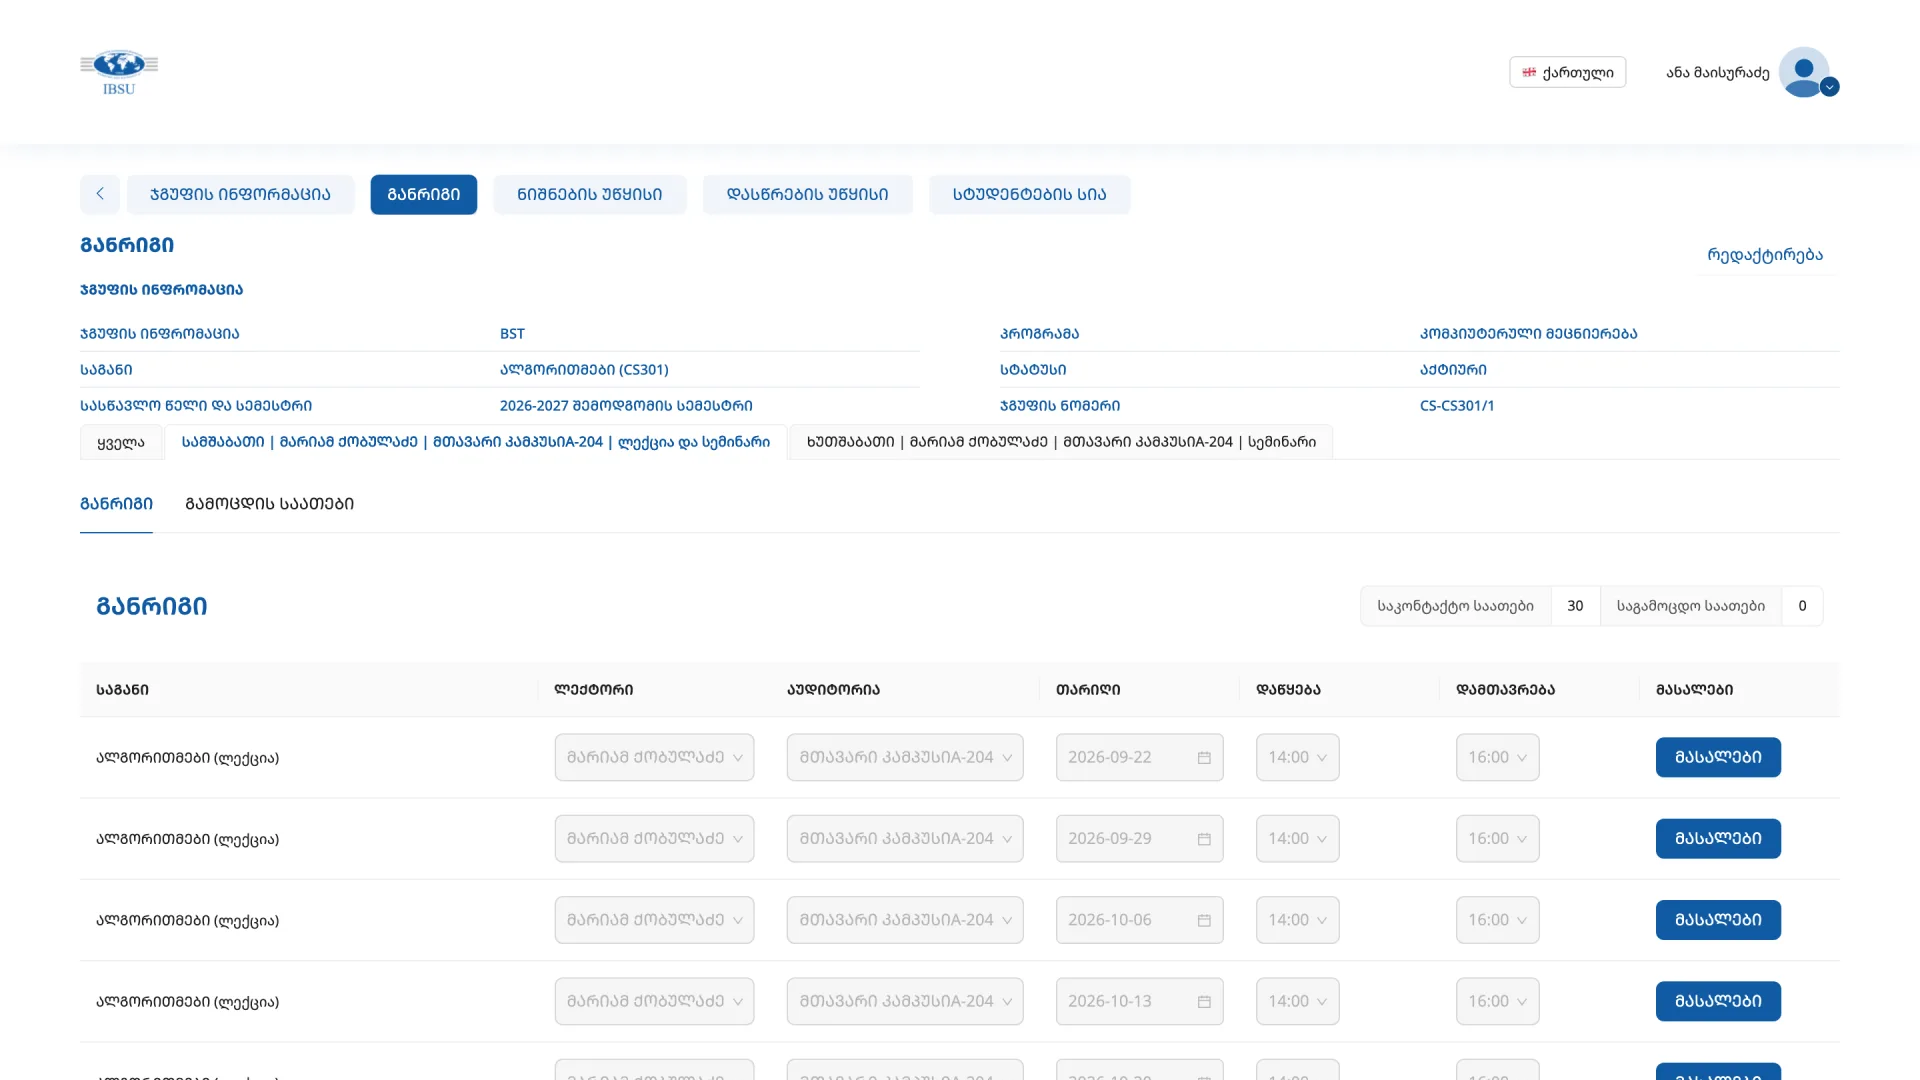Click the 2026-09-22 date input

point(1139,757)
